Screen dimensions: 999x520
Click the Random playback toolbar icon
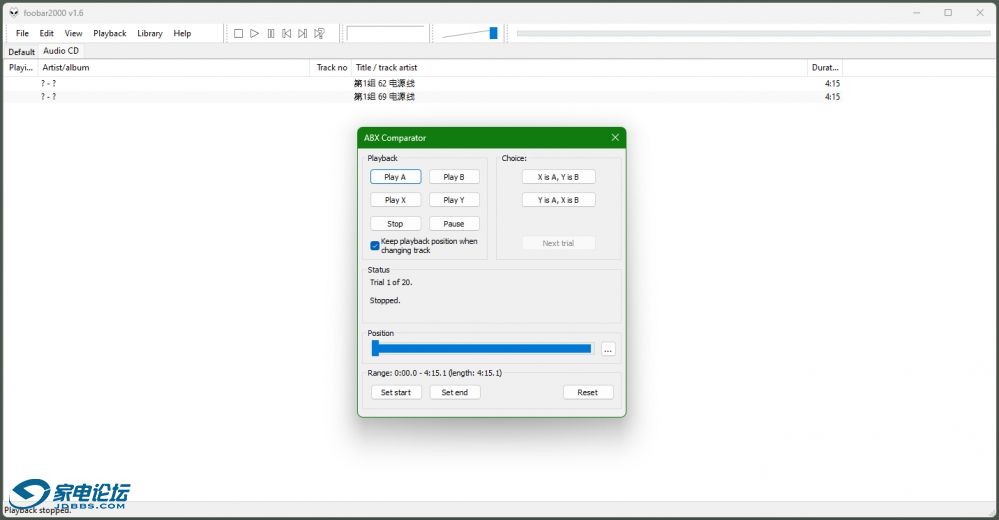coord(319,33)
